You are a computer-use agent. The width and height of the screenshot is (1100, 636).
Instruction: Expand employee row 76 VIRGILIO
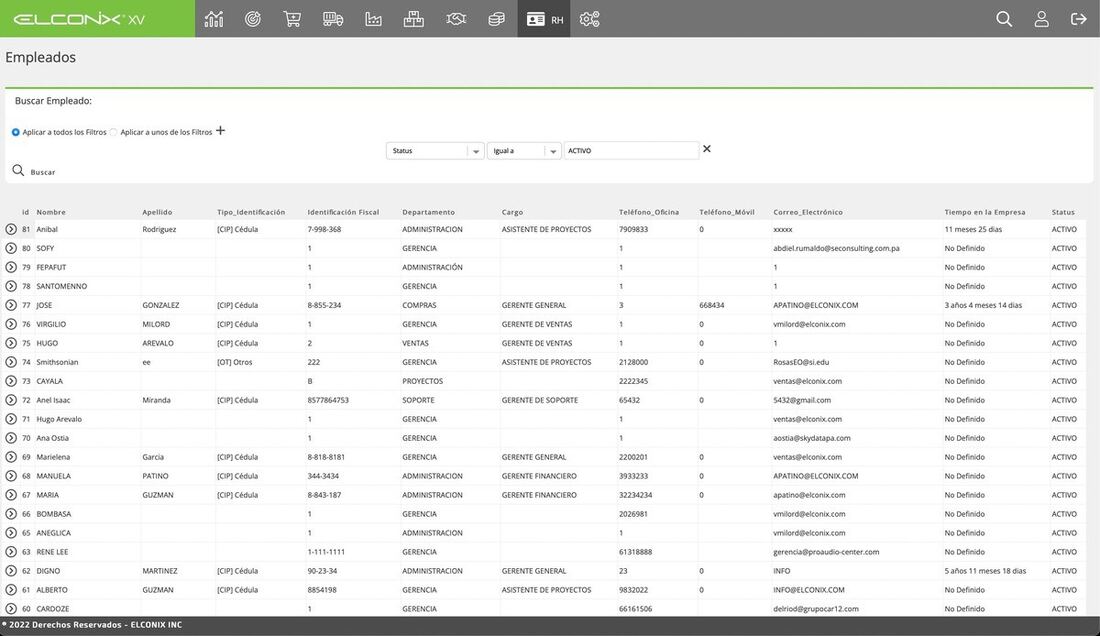click(11, 324)
